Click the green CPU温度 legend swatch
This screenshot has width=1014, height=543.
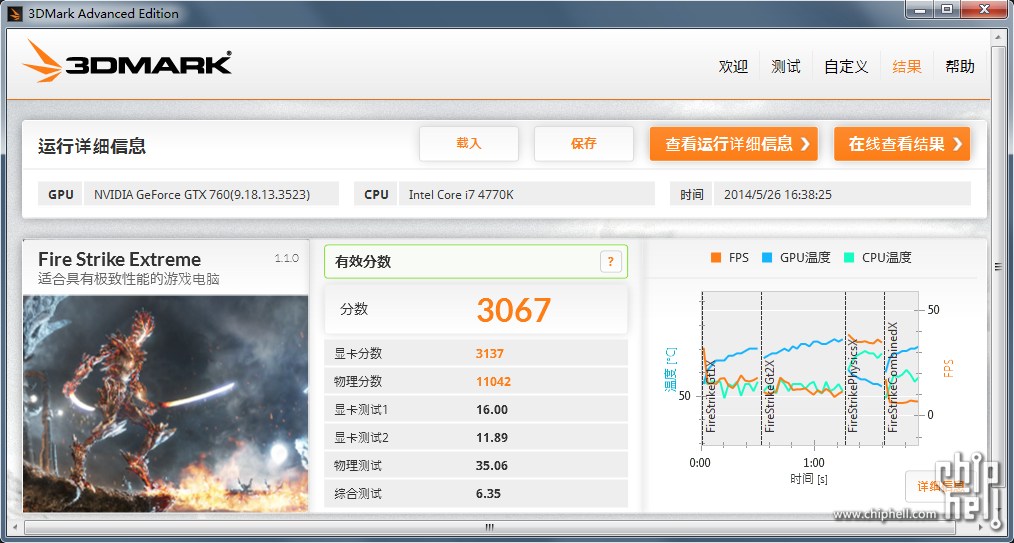(x=849, y=257)
